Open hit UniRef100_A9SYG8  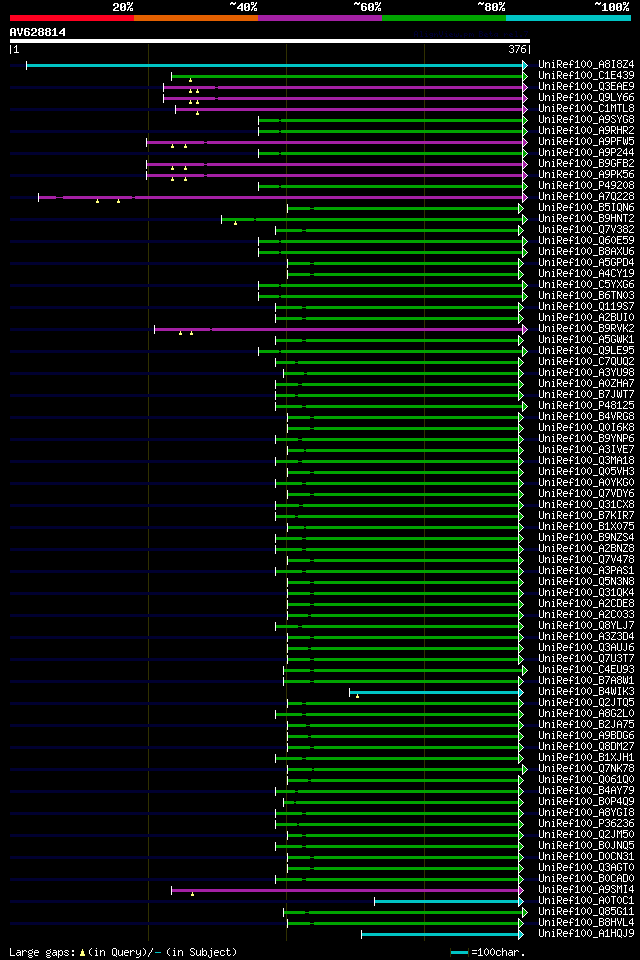tap(586, 119)
